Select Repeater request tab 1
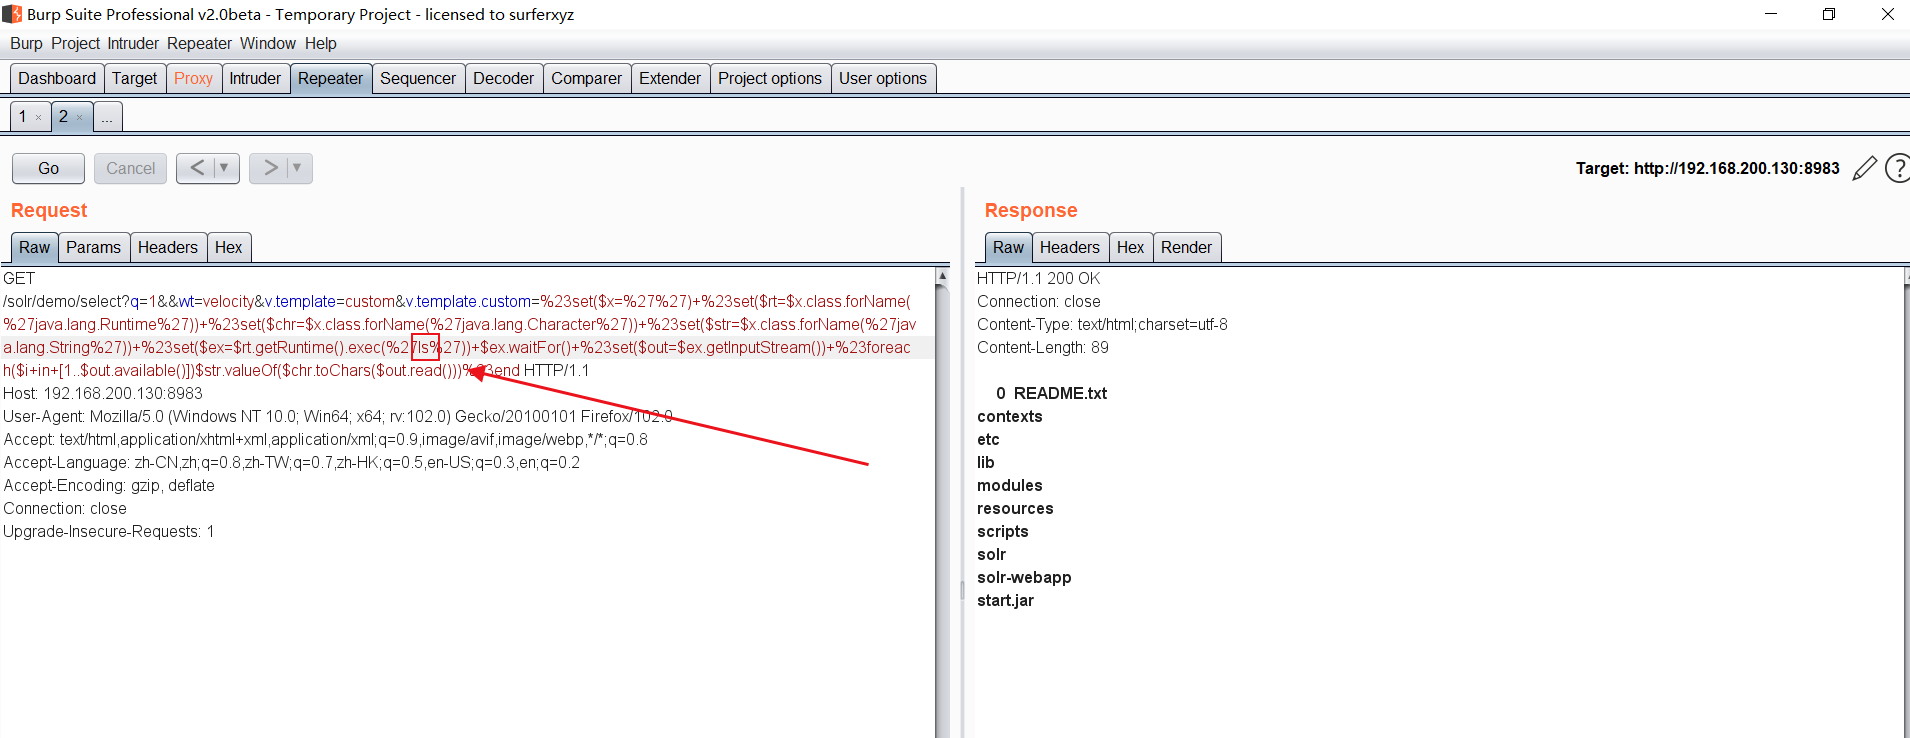 23,117
